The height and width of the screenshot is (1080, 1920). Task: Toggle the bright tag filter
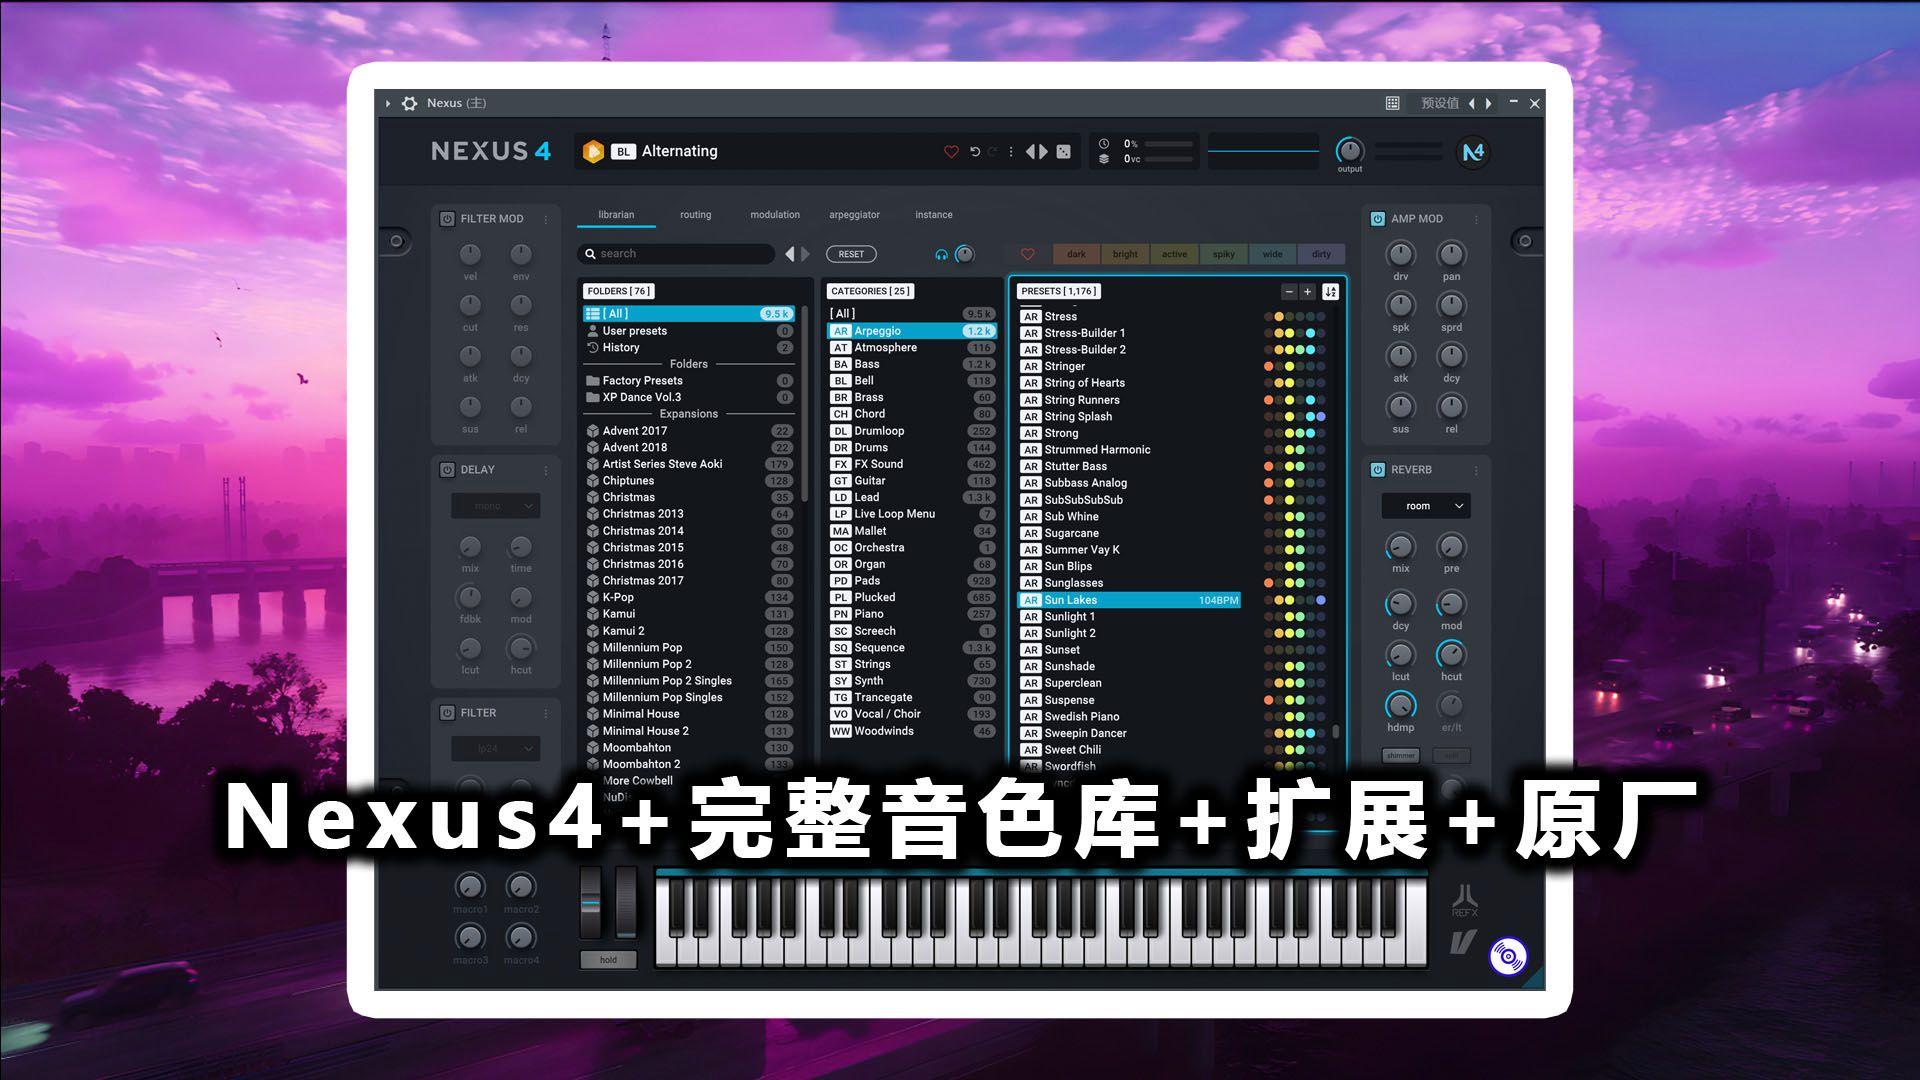[x=1125, y=254]
